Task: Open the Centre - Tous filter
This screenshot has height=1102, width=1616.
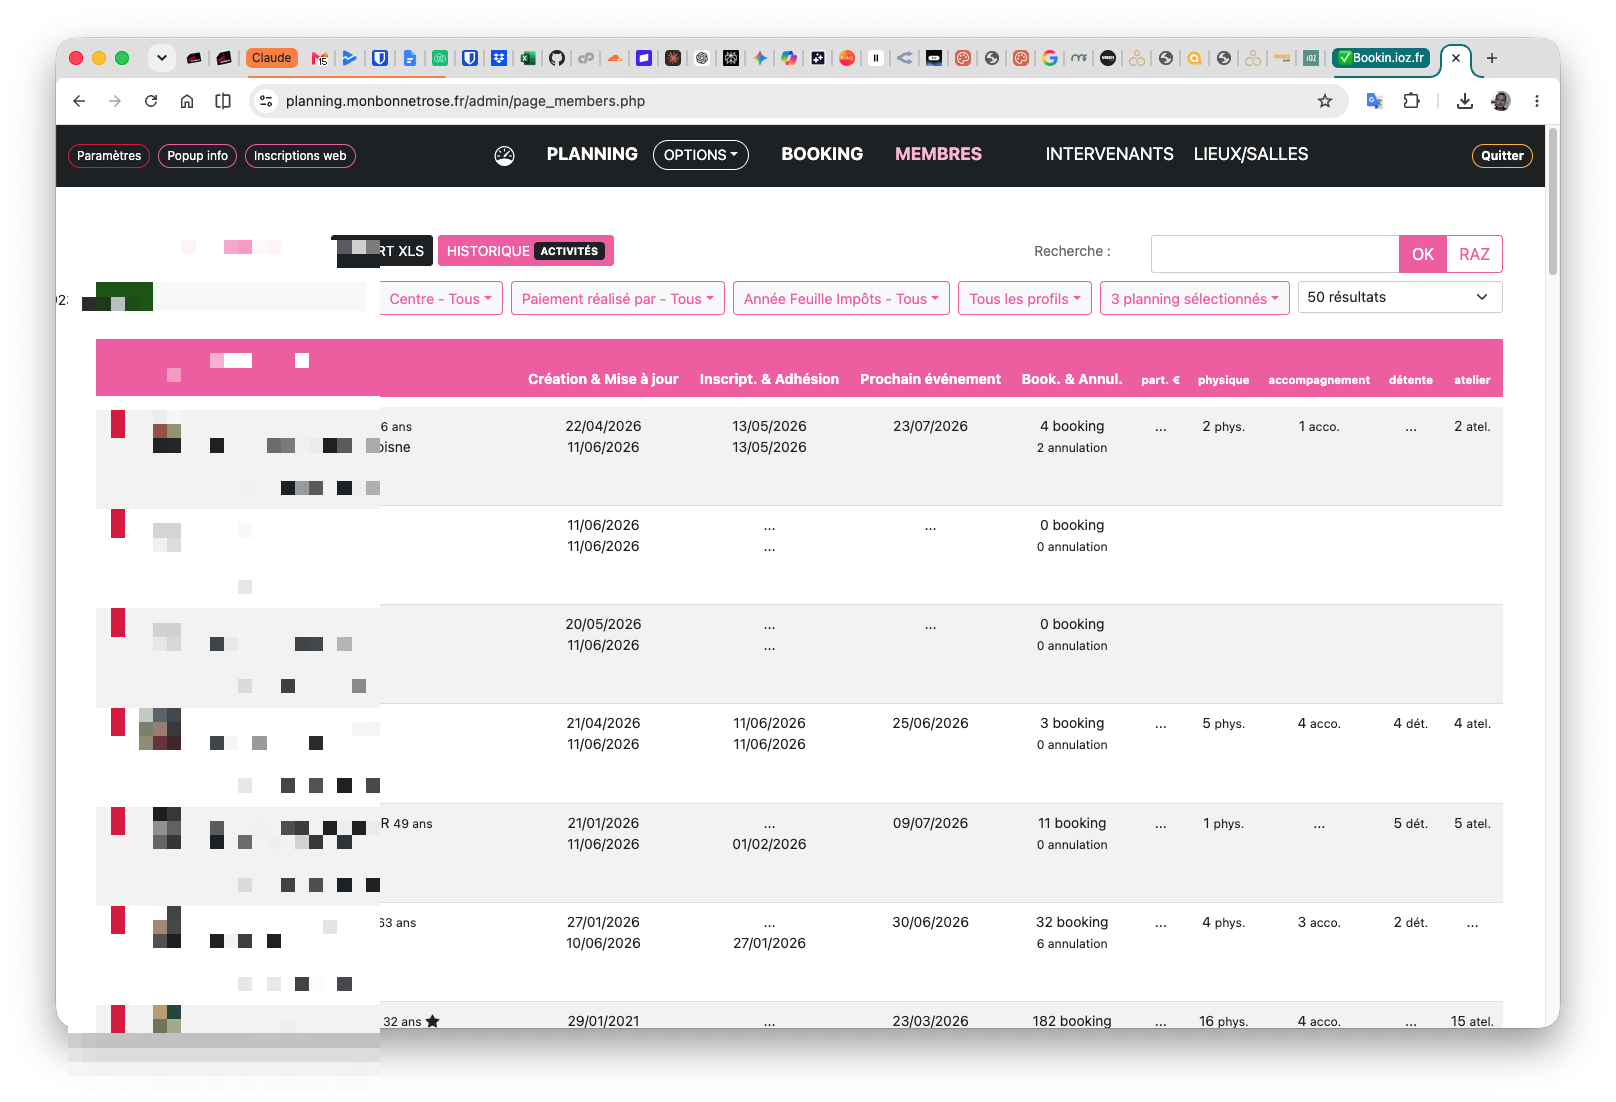Action: click(x=440, y=299)
